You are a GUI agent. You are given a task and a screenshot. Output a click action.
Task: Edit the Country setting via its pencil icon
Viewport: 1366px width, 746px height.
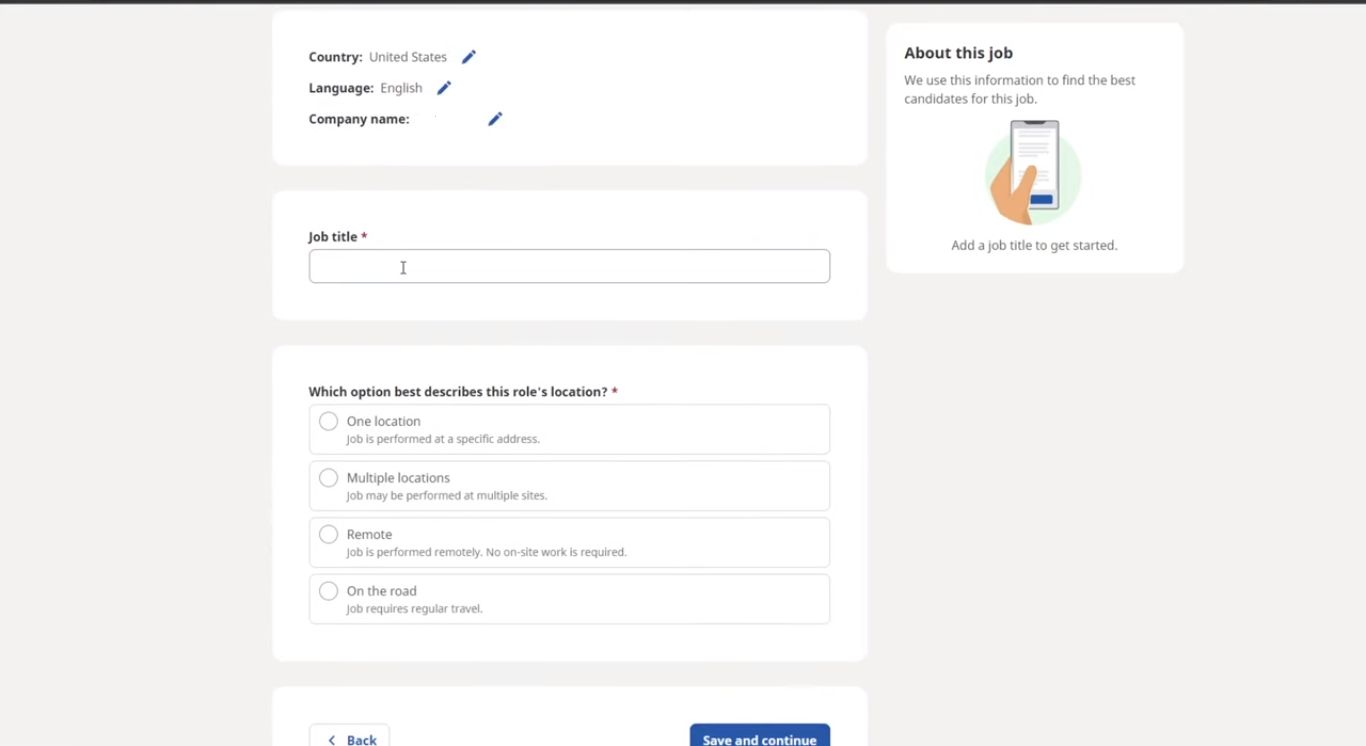[468, 56]
